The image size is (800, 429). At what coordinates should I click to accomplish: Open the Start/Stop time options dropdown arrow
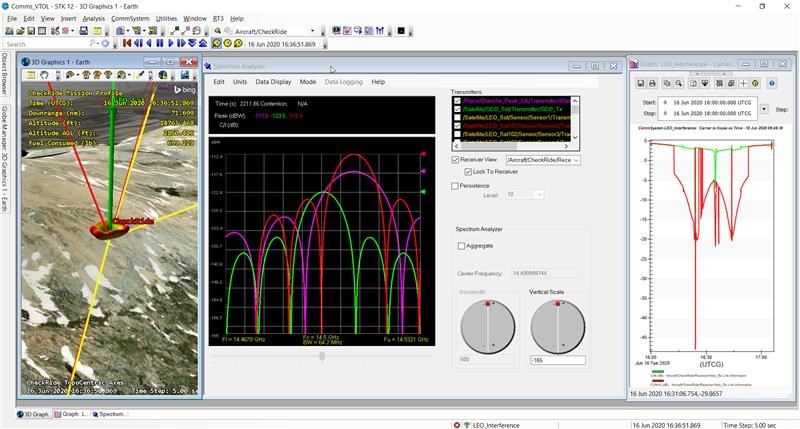[x=764, y=109]
